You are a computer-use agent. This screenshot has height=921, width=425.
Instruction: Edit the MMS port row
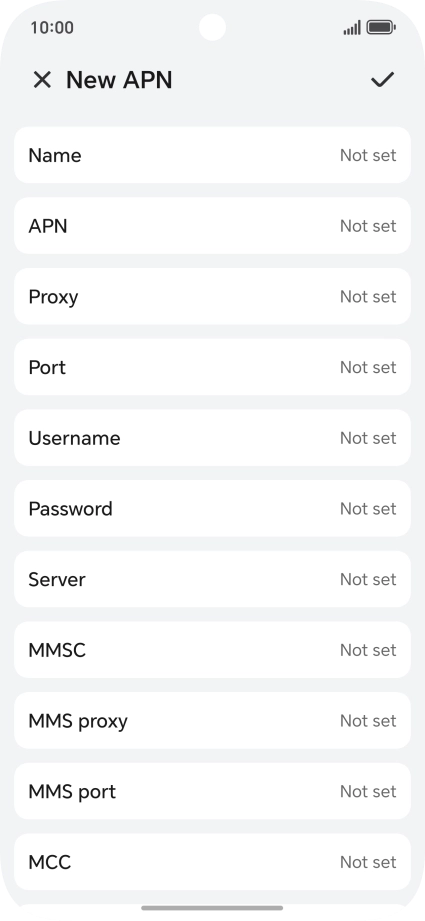(212, 791)
